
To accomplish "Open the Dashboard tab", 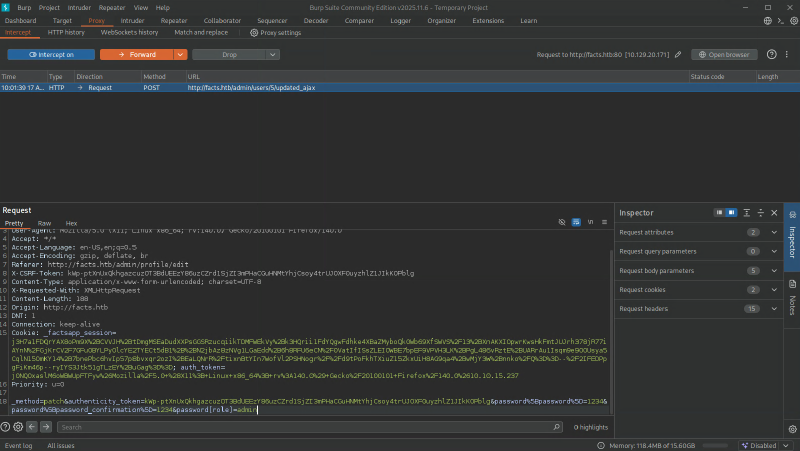I will click(20, 21).
